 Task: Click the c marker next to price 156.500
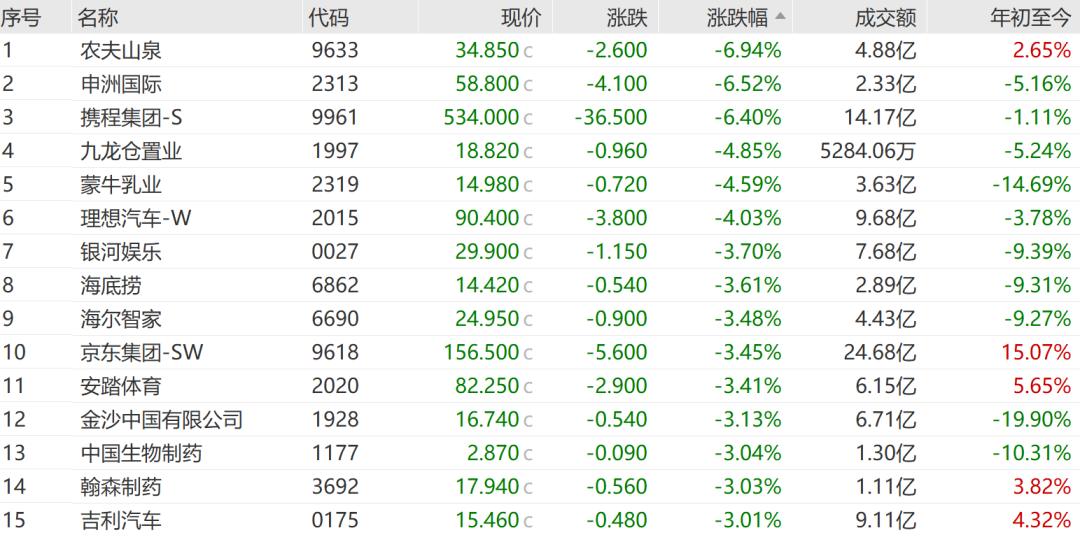(x=528, y=353)
